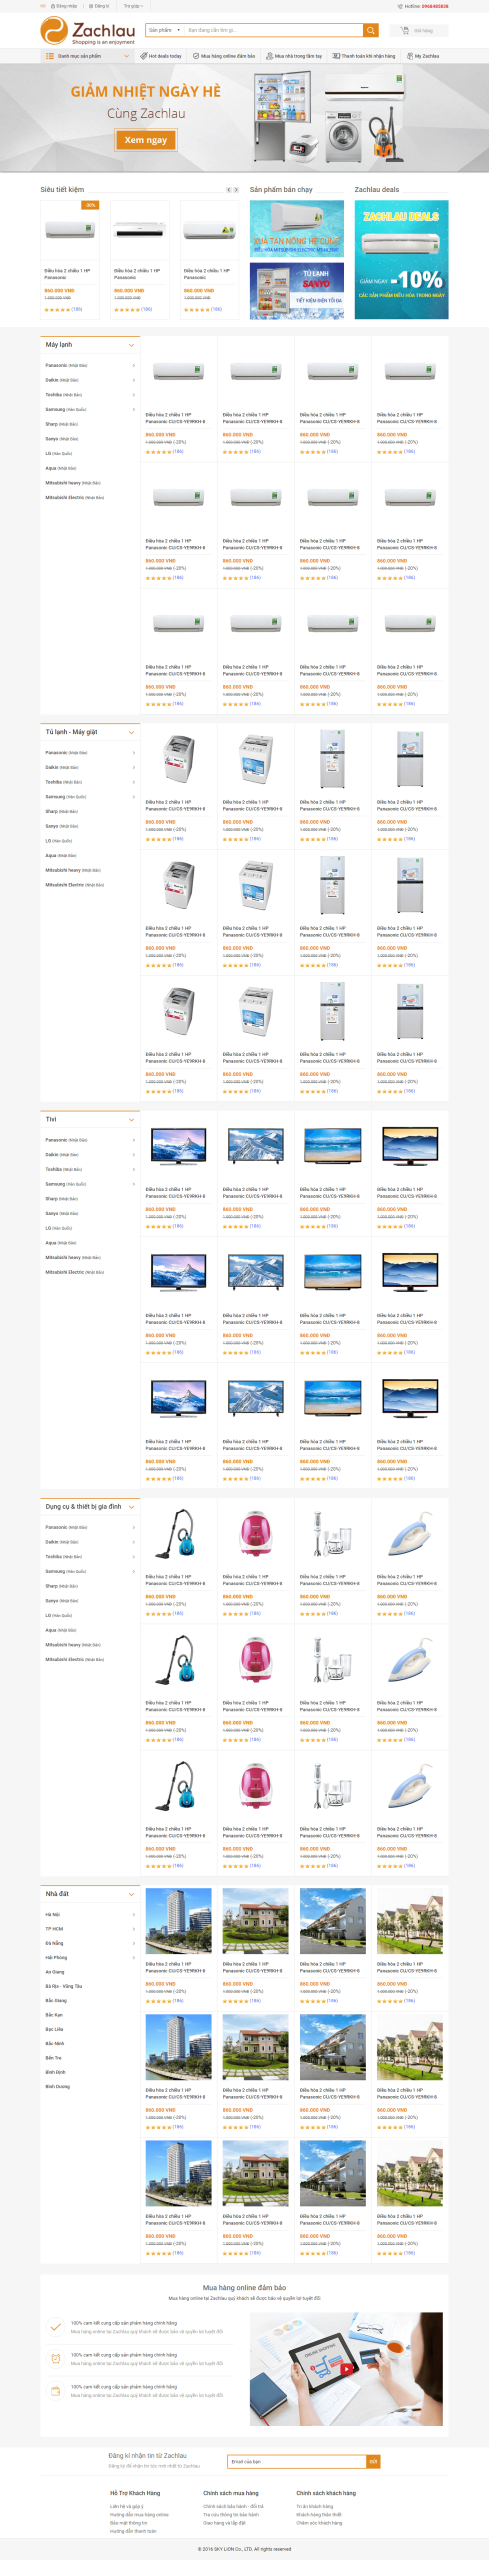Click the Mua hàng online đảm bảo icon

coord(197,56)
